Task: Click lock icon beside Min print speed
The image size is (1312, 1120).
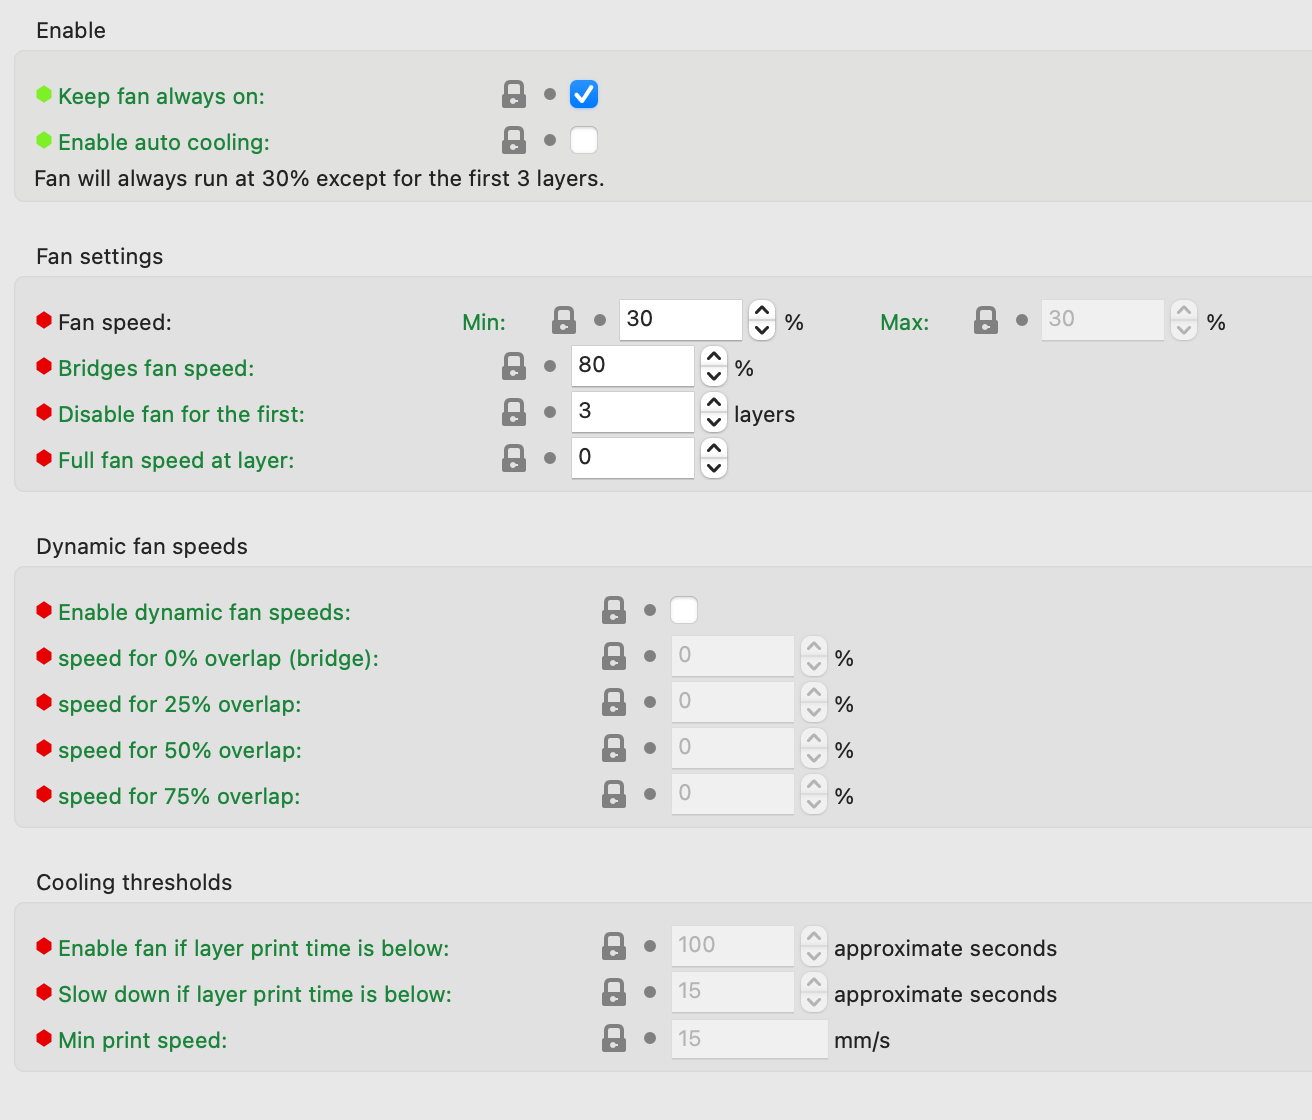Action: pos(614,1039)
